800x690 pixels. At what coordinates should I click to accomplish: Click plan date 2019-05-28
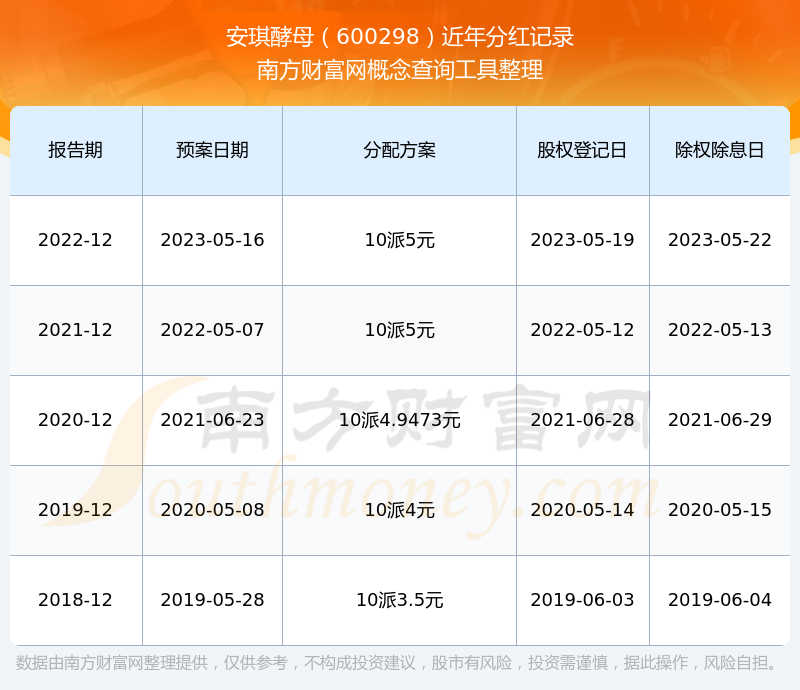pyautogui.click(x=212, y=600)
